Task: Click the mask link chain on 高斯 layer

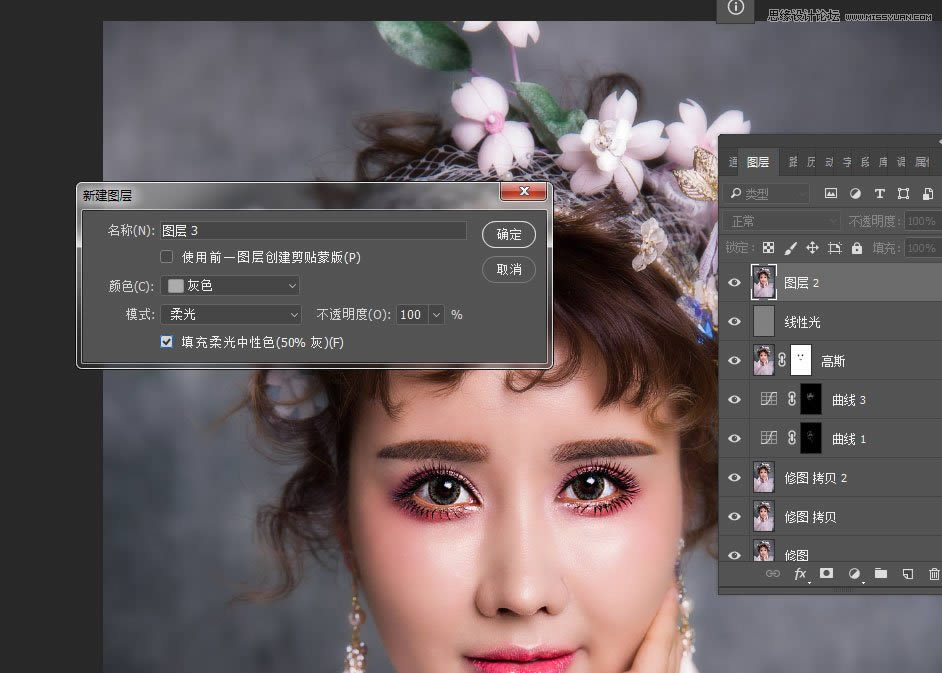Action: 782,359
